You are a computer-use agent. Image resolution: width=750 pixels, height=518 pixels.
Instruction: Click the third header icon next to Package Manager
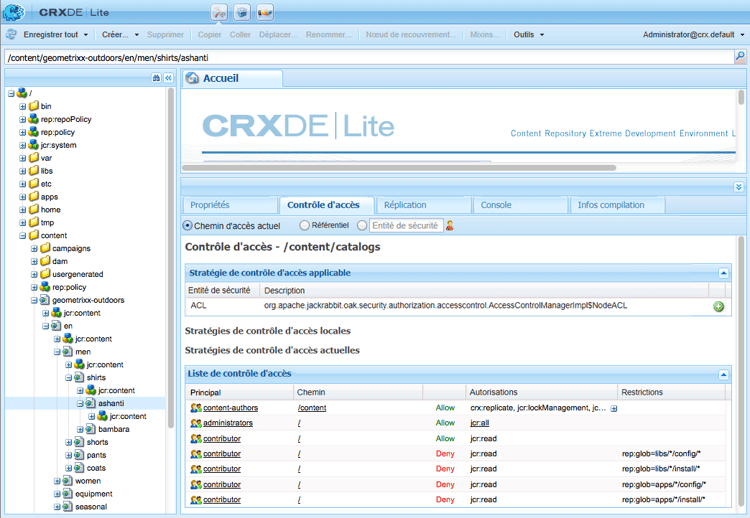[x=265, y=12]
